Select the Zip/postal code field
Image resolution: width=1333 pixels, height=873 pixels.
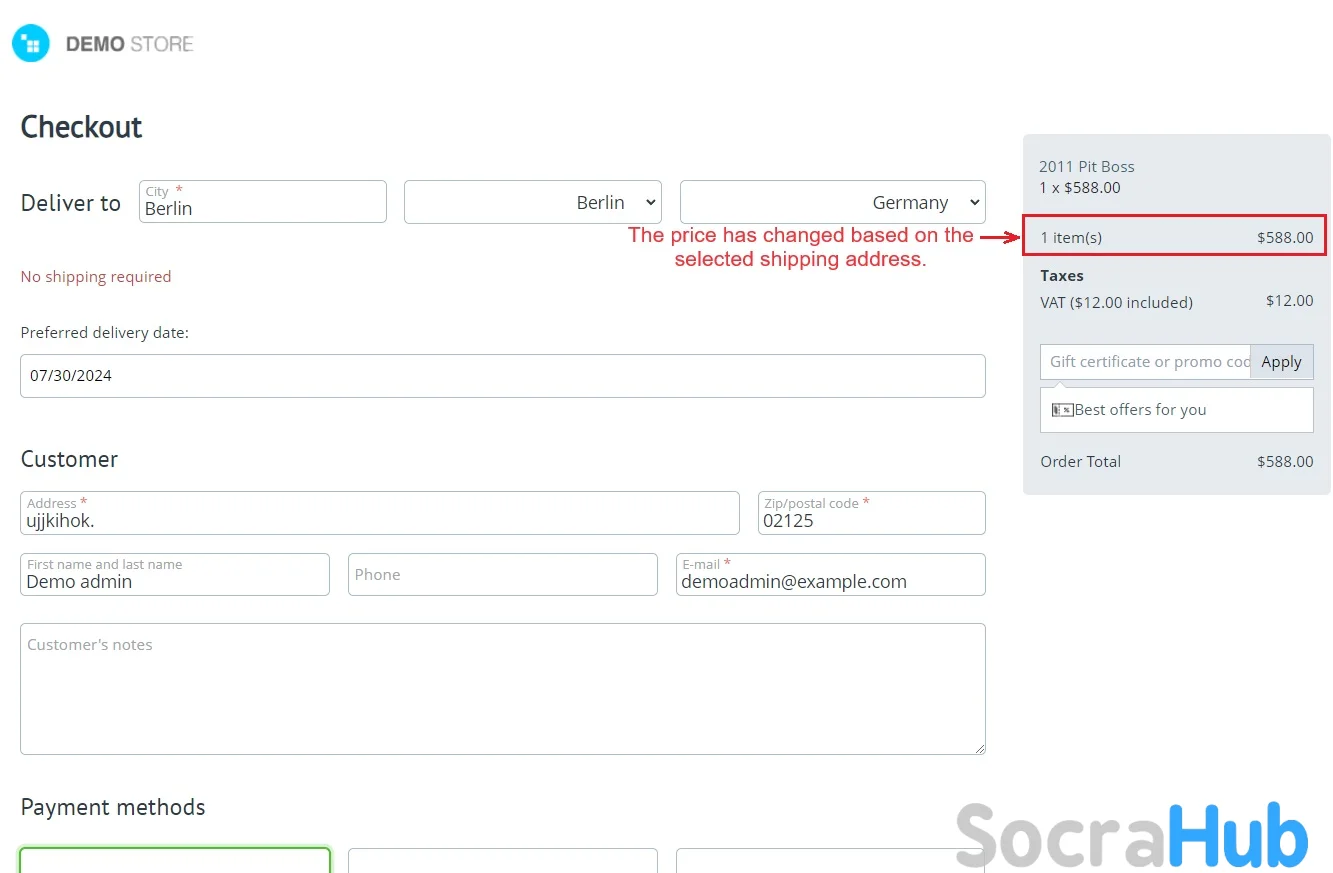tap(872, 513)
